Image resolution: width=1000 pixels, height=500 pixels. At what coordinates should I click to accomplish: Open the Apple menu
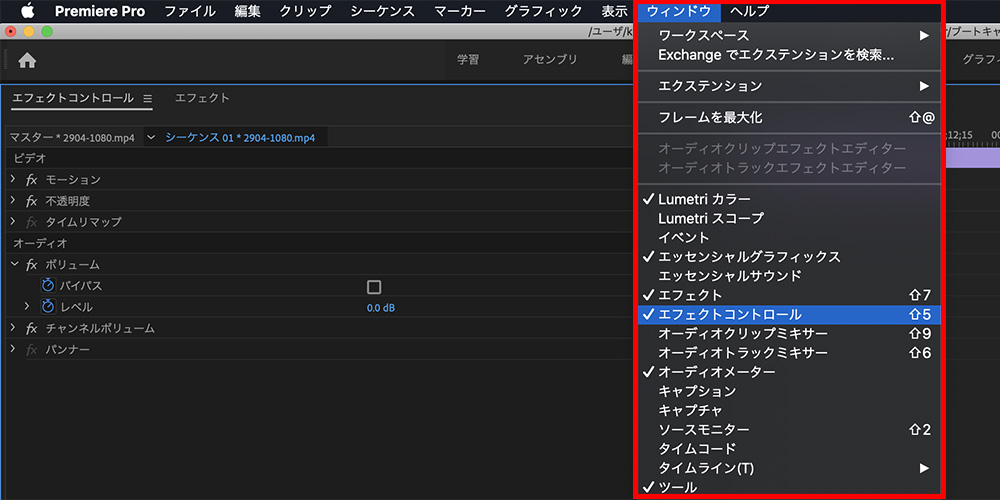coord(27,11)
